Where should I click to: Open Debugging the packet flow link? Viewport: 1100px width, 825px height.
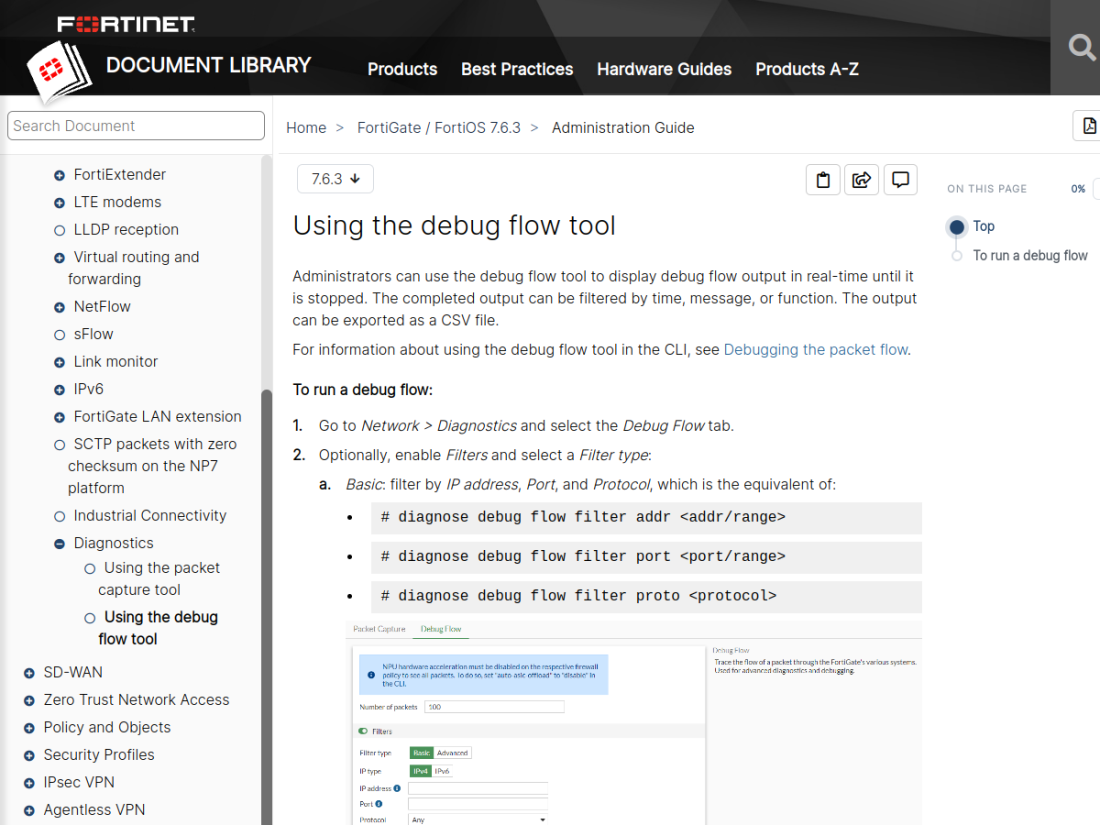tap(816, 349)
